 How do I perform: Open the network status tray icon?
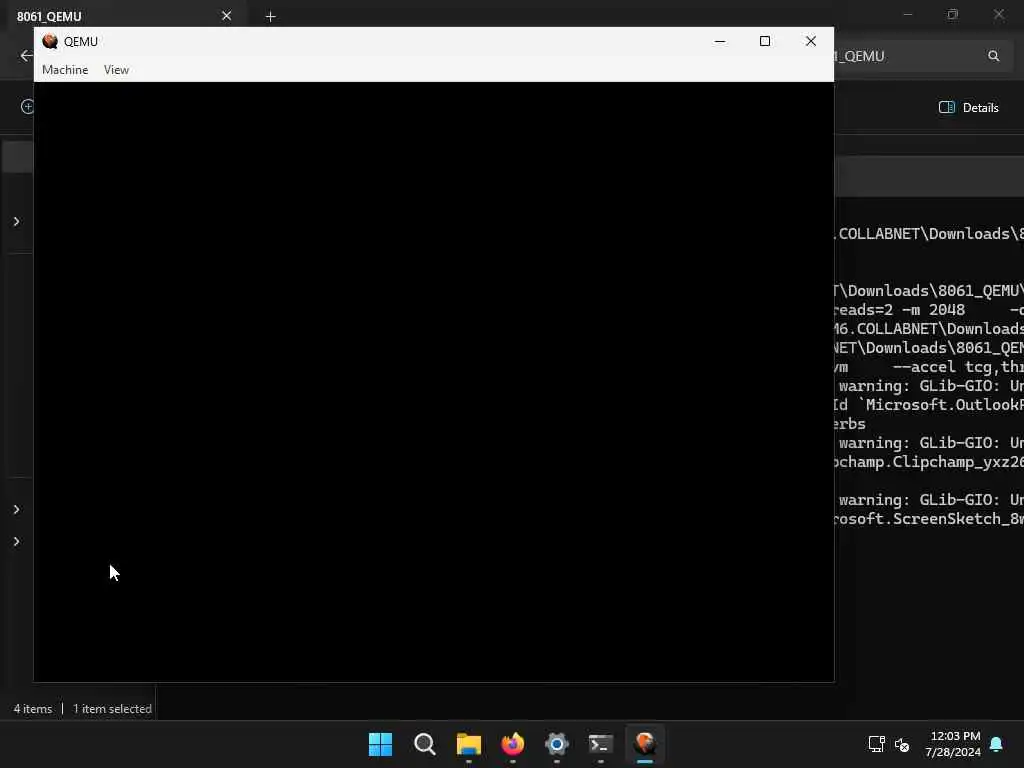[876, 744]
